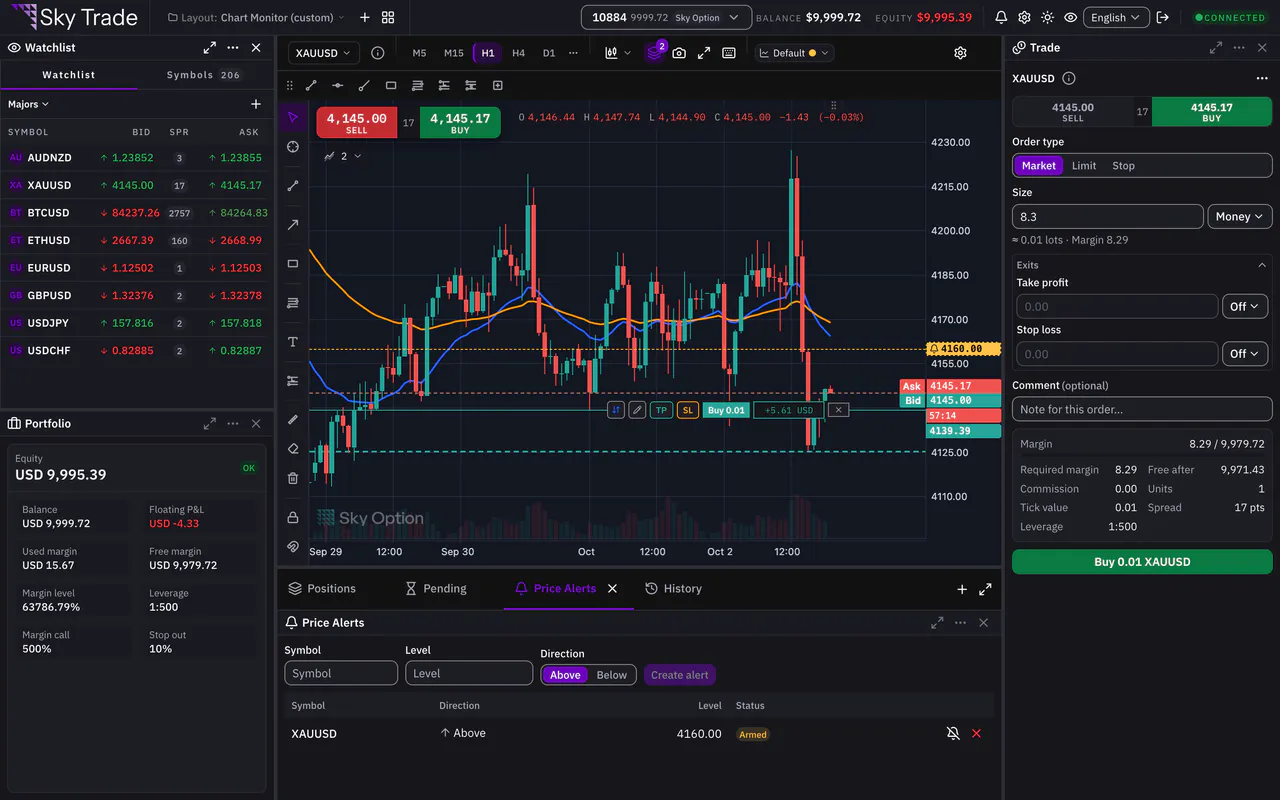
Task: Open the chart keyboard shortcuts icon
Action: click(x=729, y=53)
